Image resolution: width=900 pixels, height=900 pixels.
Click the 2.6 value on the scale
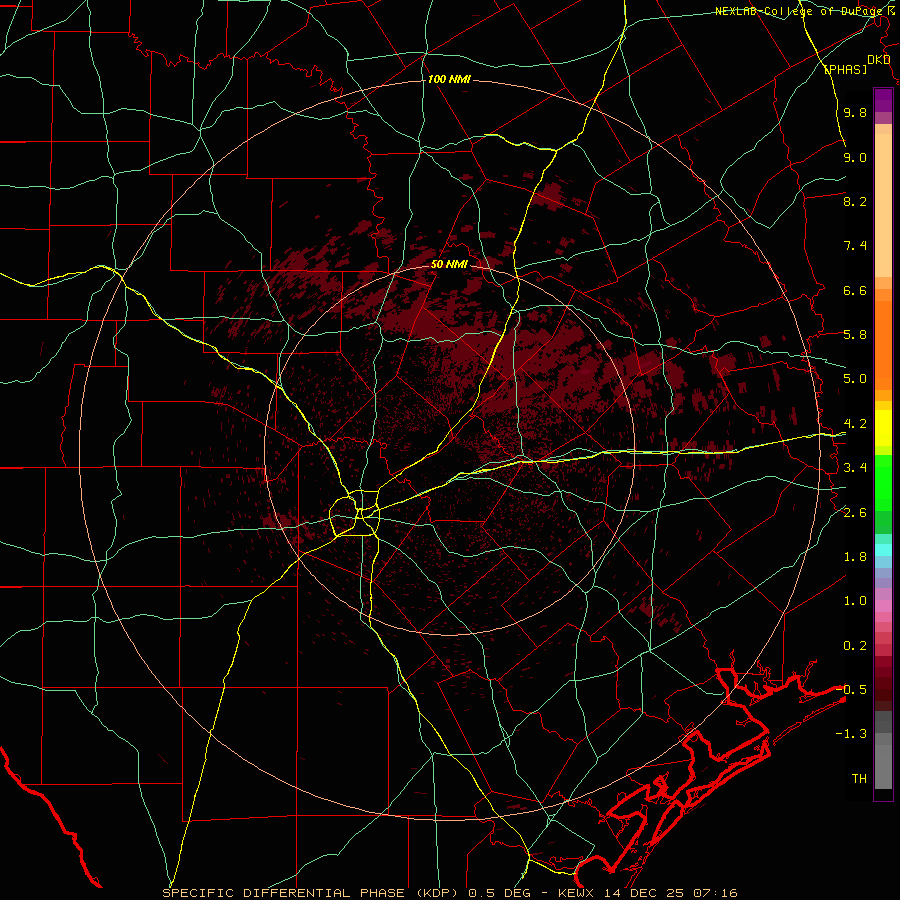coord(855,513)
